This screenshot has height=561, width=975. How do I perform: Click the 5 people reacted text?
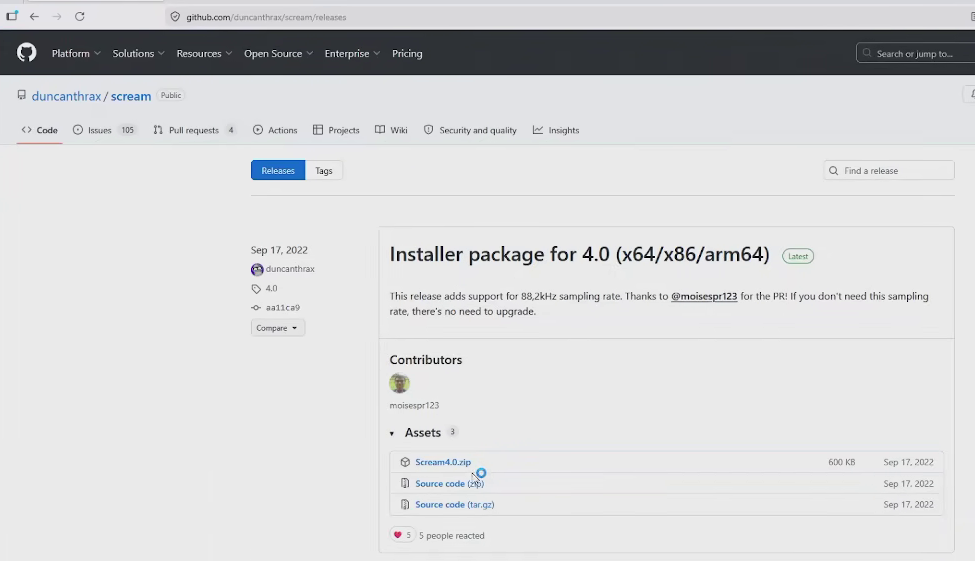tap(451, 536)
